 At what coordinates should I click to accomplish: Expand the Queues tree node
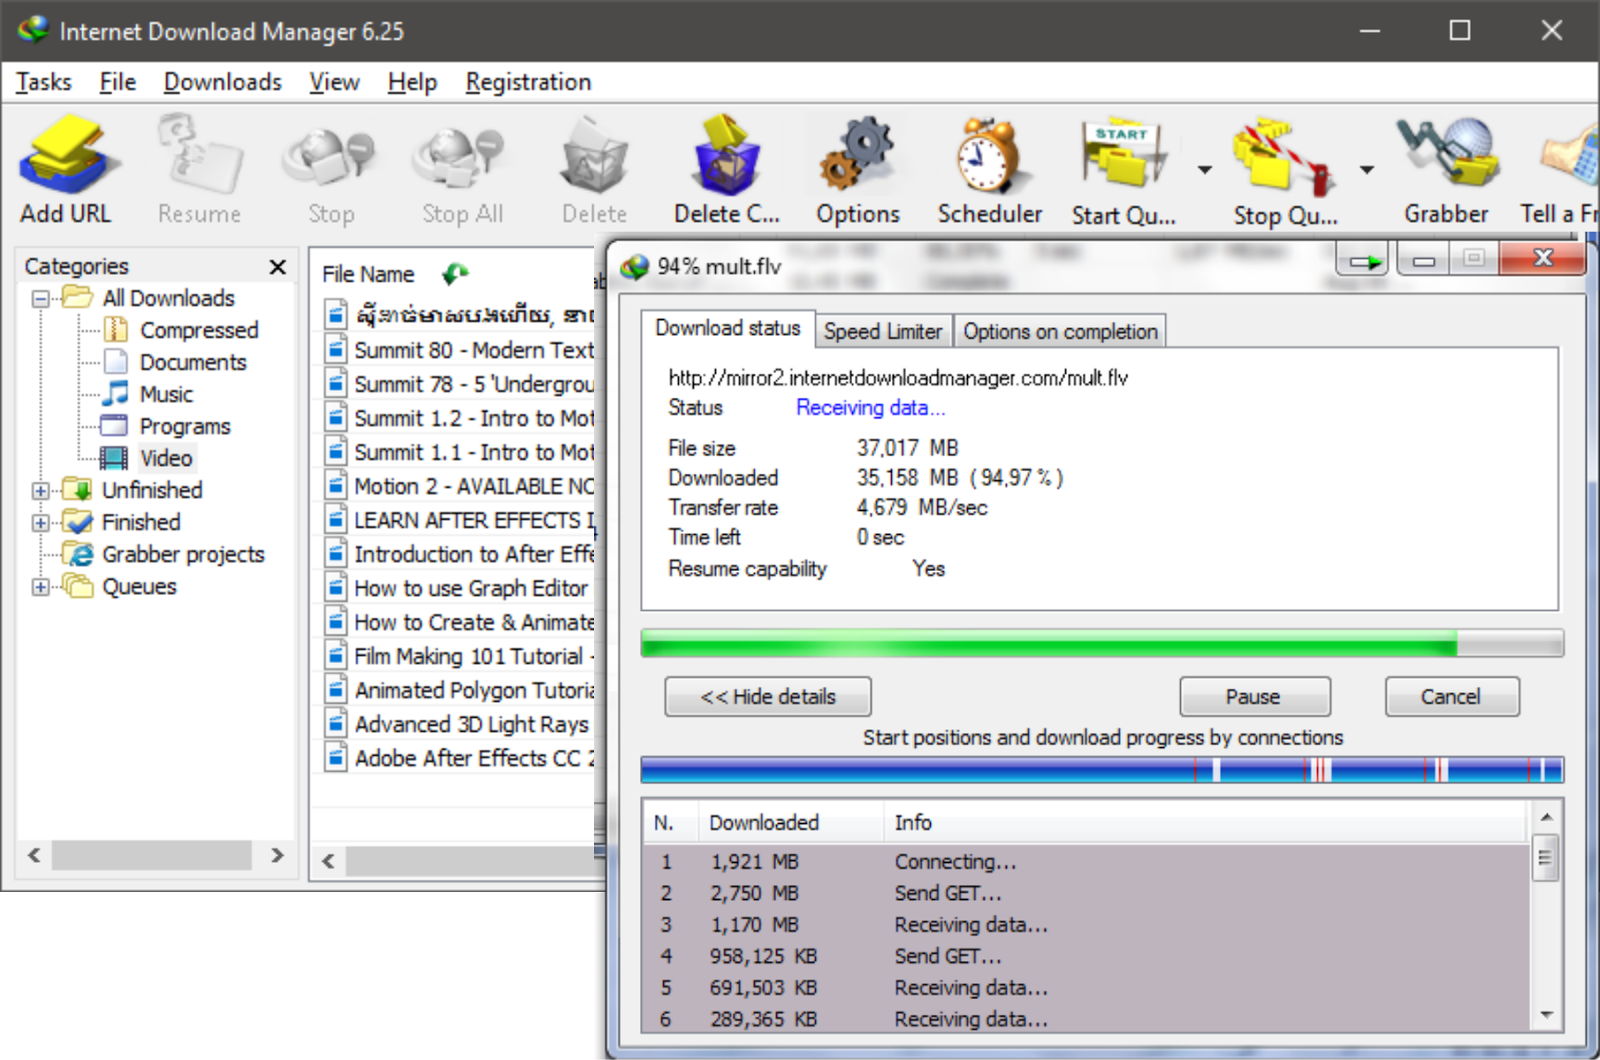pos(41,586)
